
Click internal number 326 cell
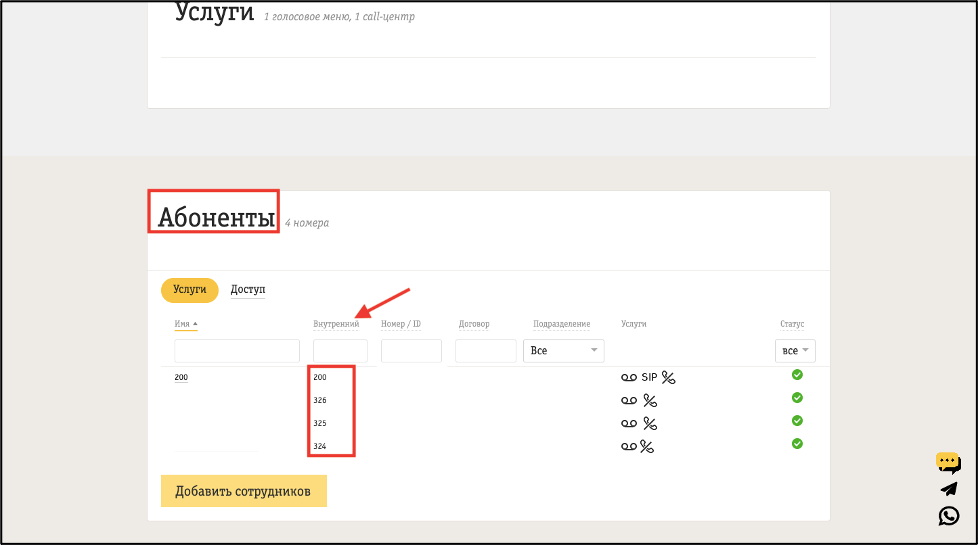320,400
